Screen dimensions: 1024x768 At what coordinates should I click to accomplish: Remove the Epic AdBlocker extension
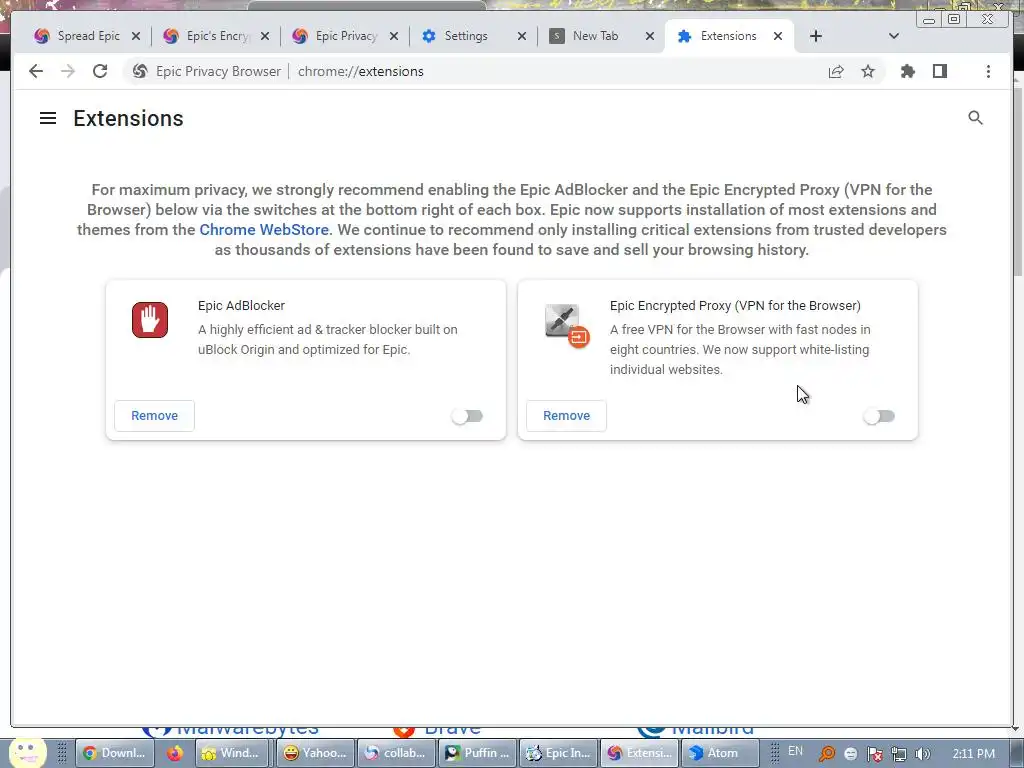click(154, 415)
